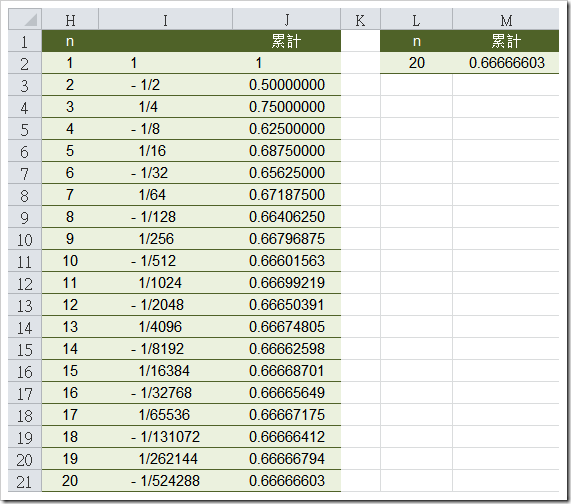Select row 10 header
The height and width of the screenshot is (504, 571).
coord(25,239)
